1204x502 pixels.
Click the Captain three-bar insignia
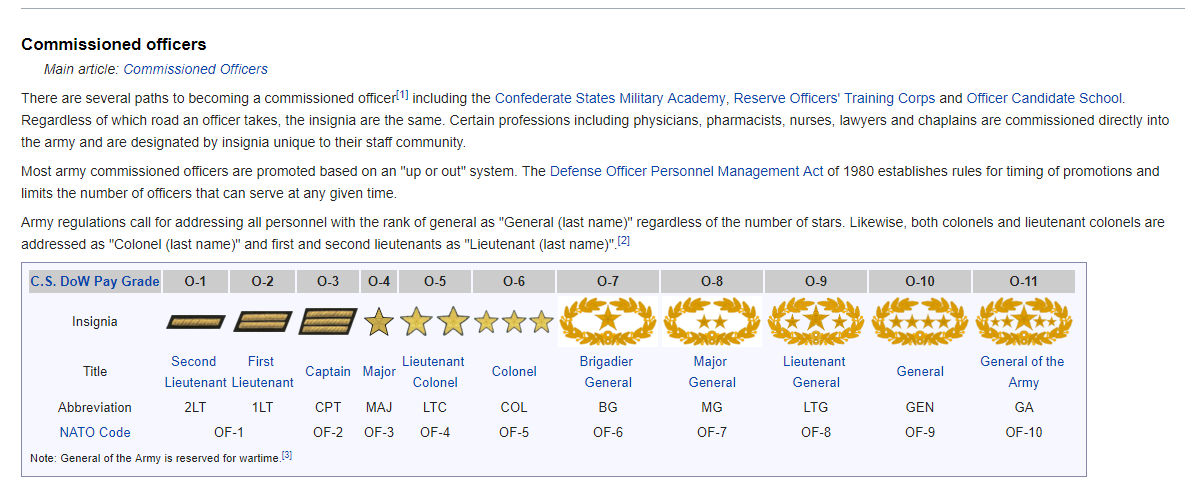click(328, 322)
